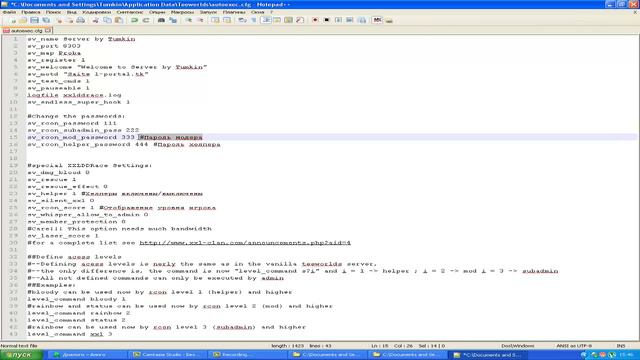
Task: Paste from clipboard via toolbar icon
Action: click(x=119, y=20)
